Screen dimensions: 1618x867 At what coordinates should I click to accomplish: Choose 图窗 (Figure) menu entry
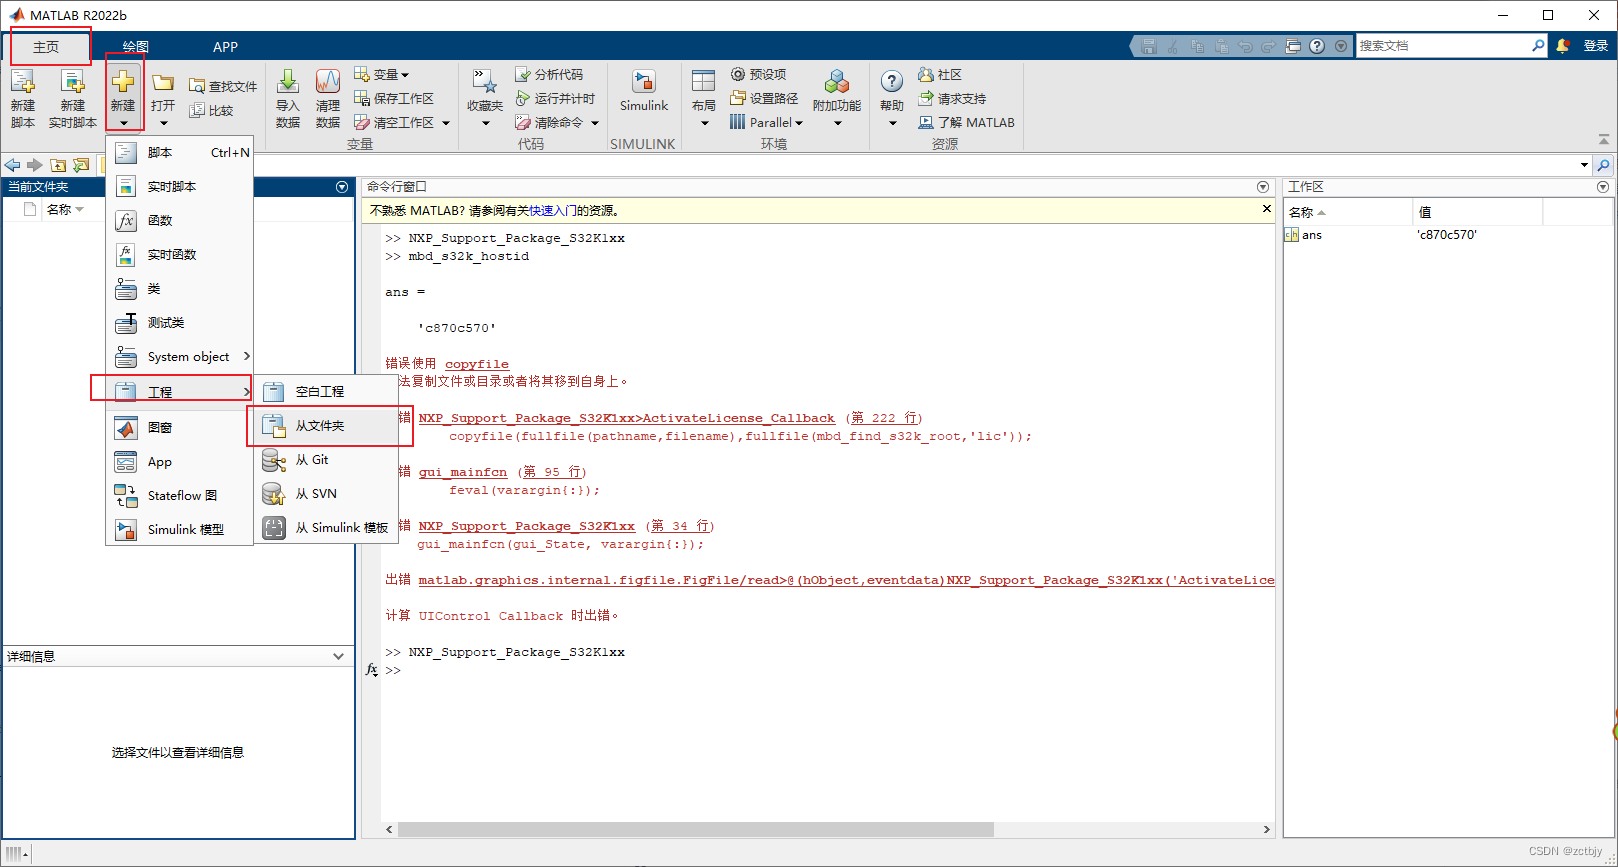pyautogui.click(x=180, y=427)
